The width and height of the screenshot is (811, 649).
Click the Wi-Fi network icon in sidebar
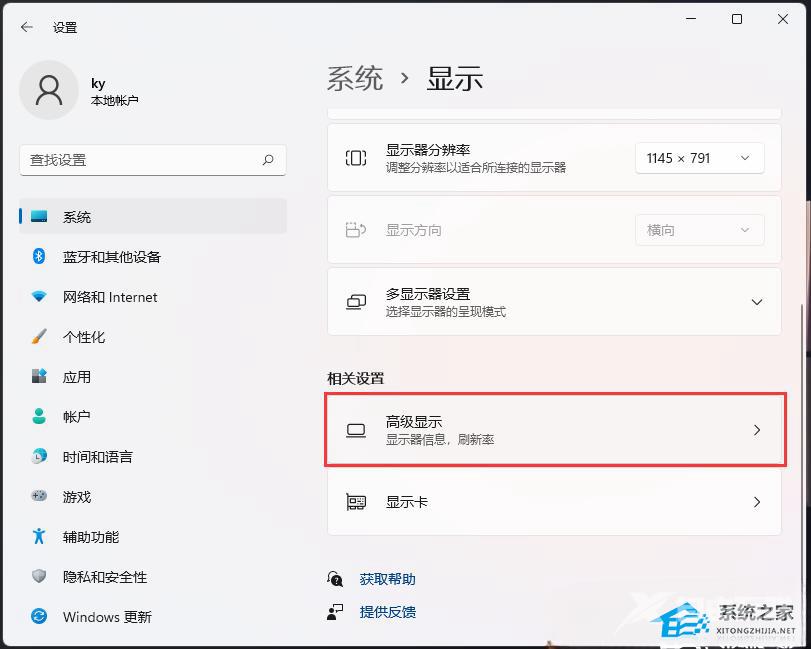pyautogui.click(x=39, y=296)
